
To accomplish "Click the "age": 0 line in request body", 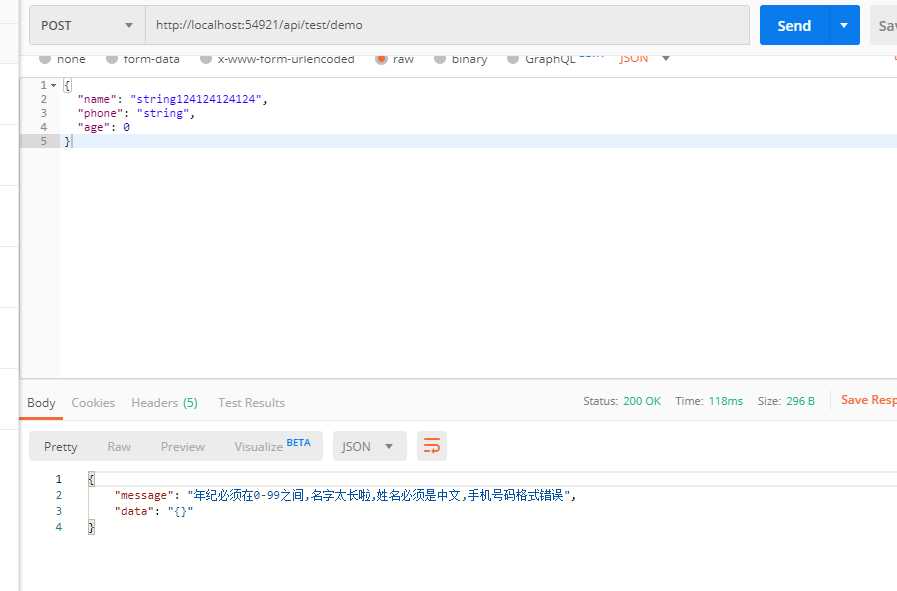I will (104, 127).
